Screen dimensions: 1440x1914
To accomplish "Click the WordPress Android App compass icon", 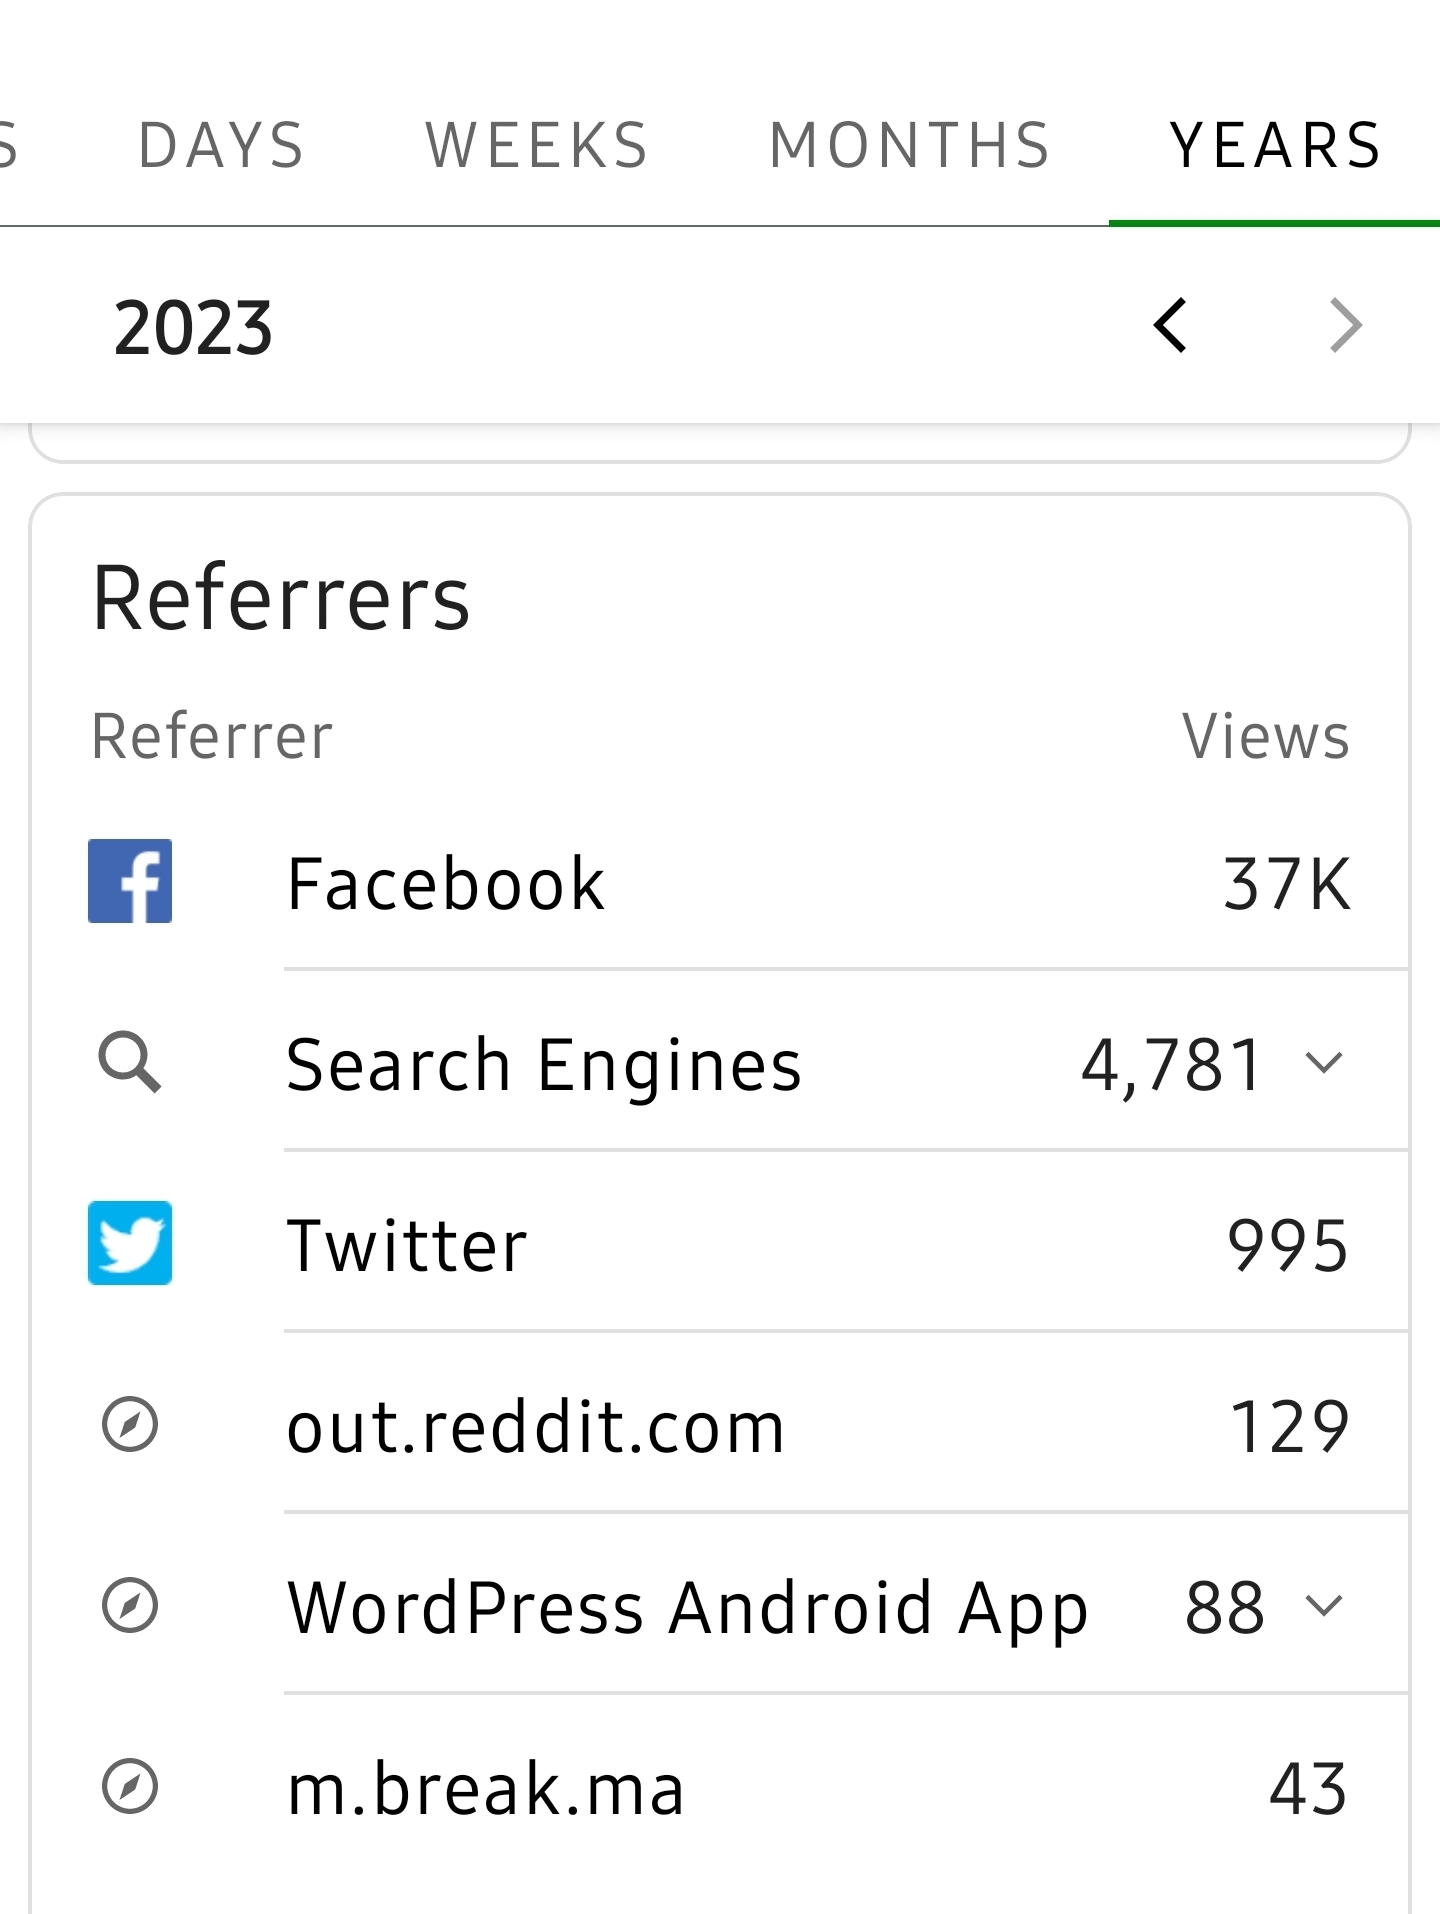I will (130, 1606).
